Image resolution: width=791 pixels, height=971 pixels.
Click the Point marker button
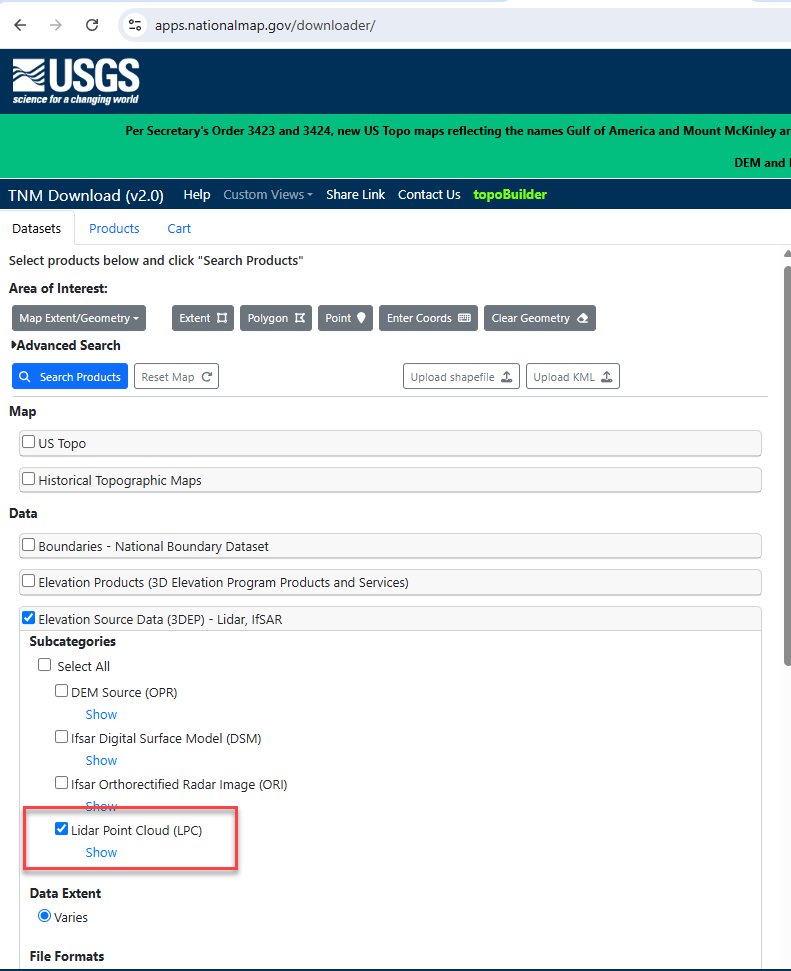pos(345,318)
